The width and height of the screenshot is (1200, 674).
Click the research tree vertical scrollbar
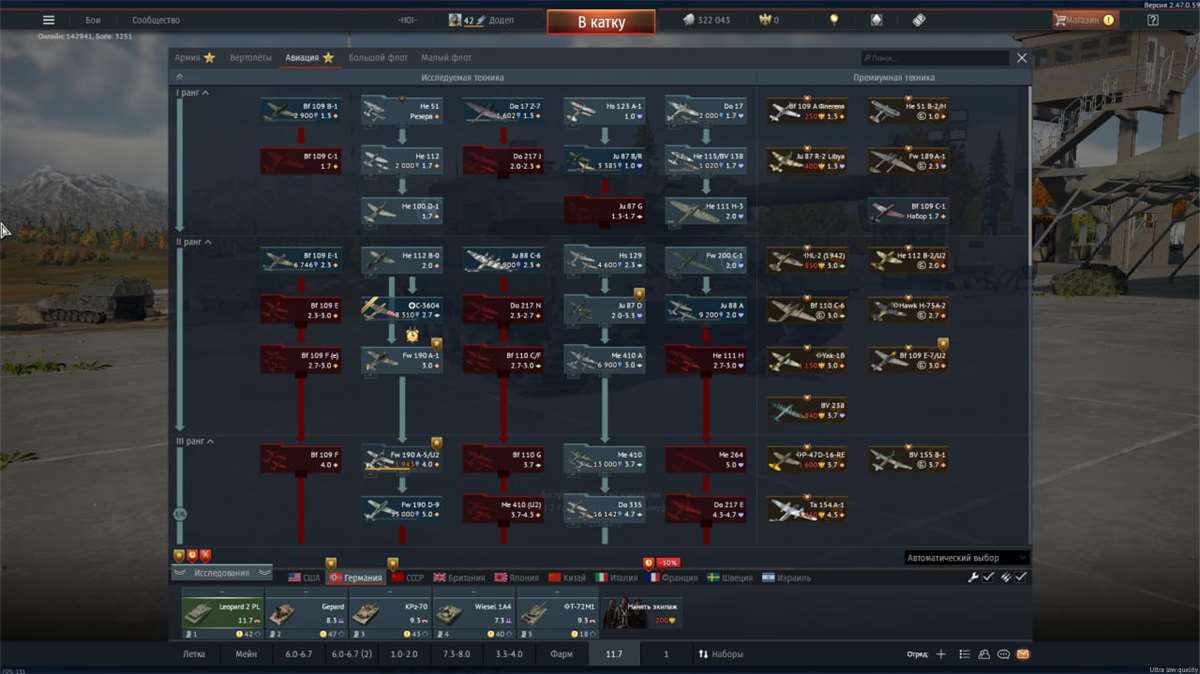click(1030, 314)
